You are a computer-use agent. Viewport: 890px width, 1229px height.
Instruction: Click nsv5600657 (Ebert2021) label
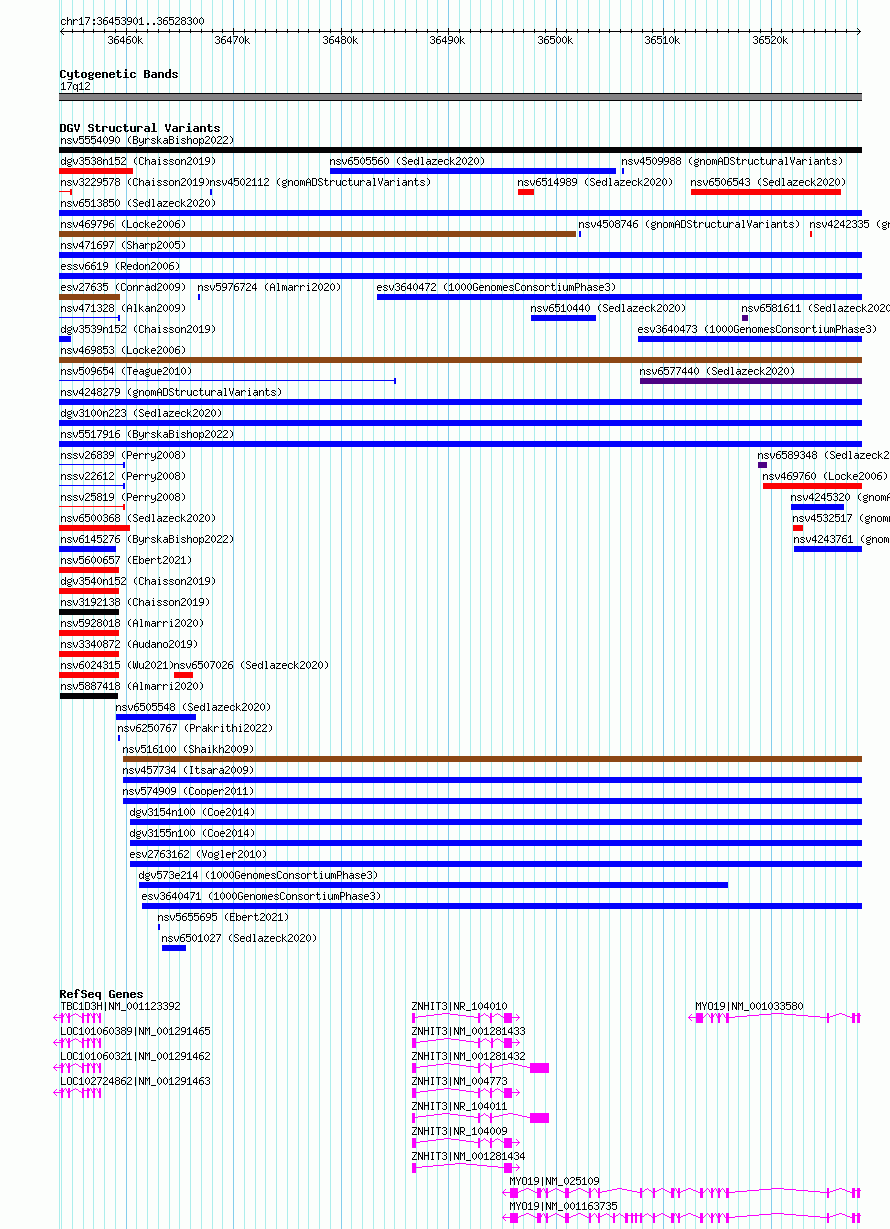tap(125, 560)
